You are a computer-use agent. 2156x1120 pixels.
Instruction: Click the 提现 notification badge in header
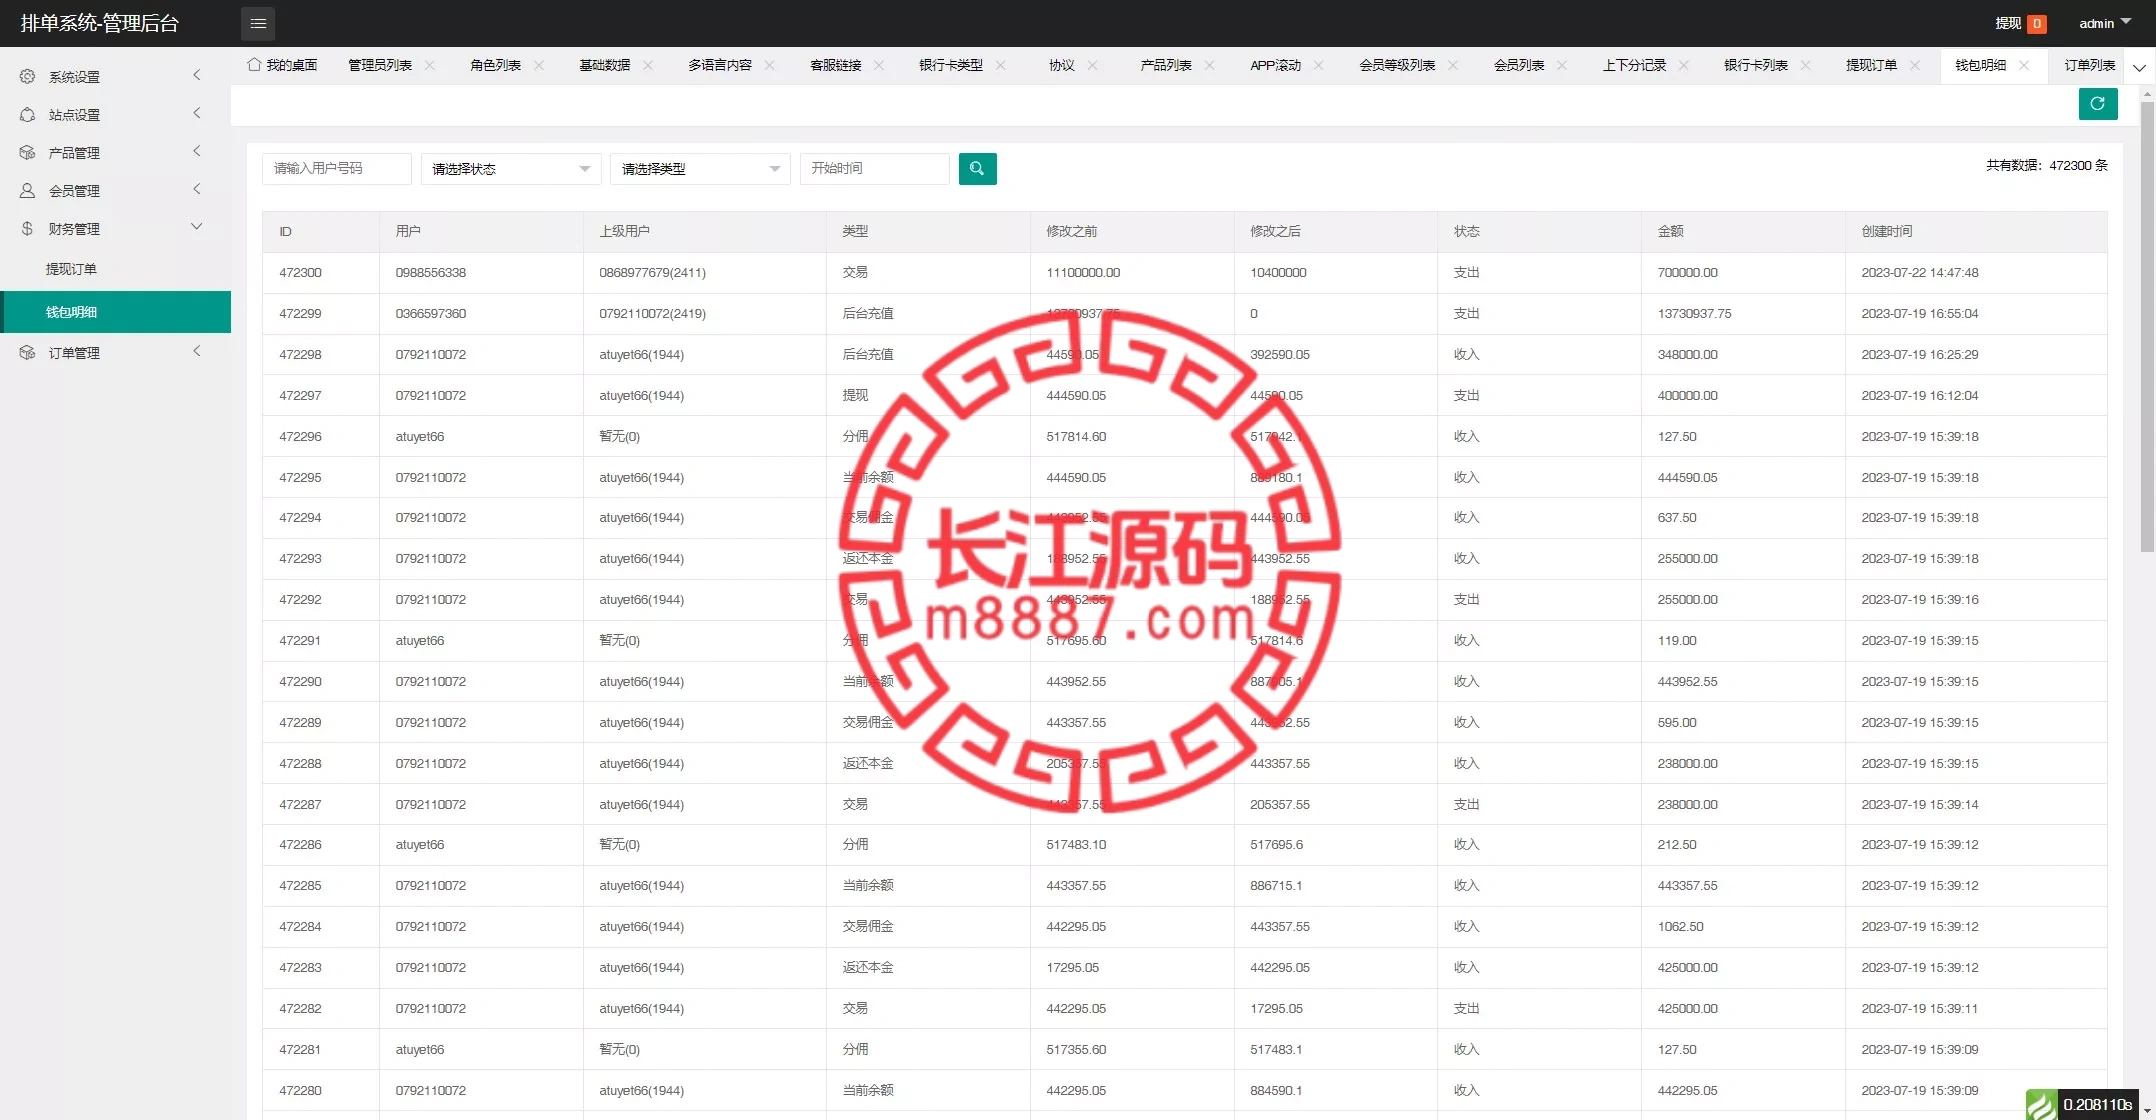coord(2036,24)
